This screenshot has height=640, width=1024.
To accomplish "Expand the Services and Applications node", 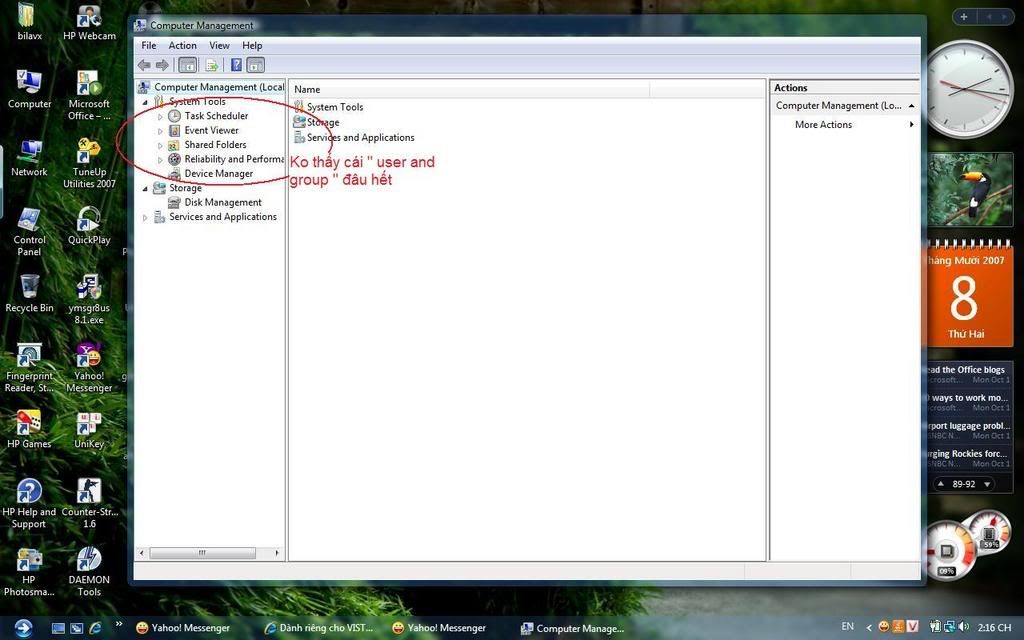I will point(145,217).
